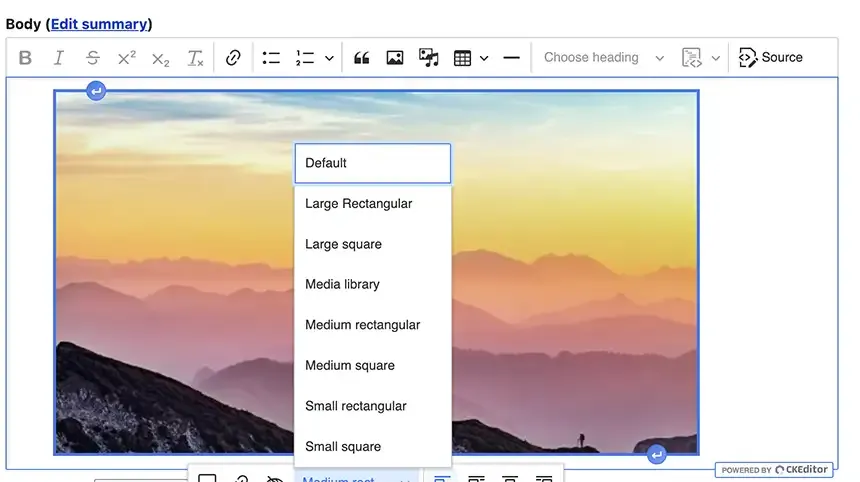Insert a horizontal line

[x=511, y=58]
